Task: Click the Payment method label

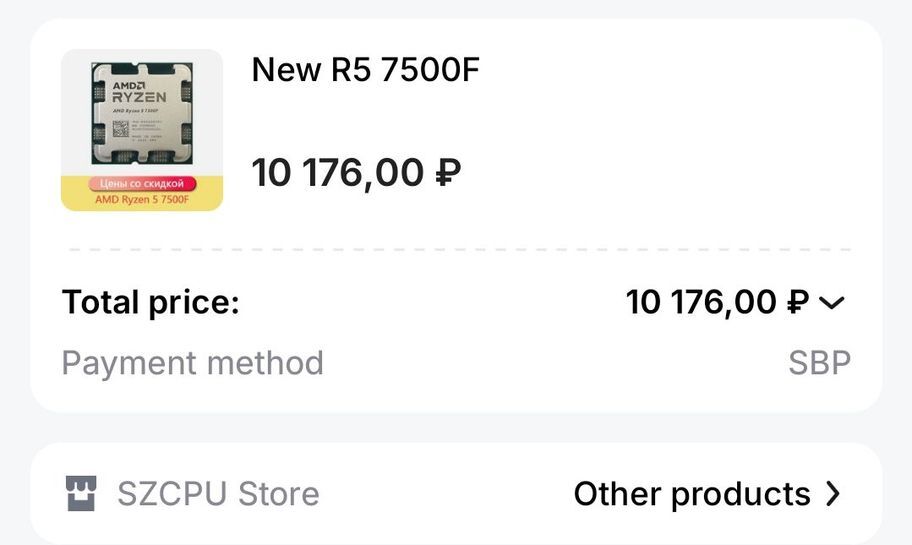Action: coord(192,362)
